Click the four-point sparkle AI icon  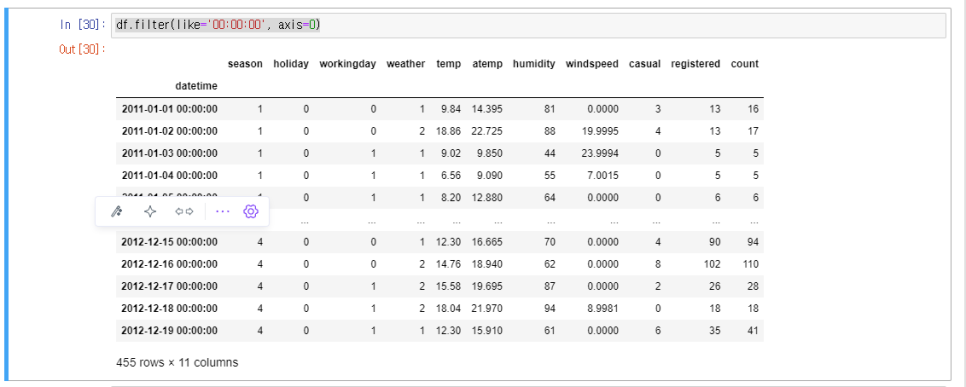(x=150, y=211)
